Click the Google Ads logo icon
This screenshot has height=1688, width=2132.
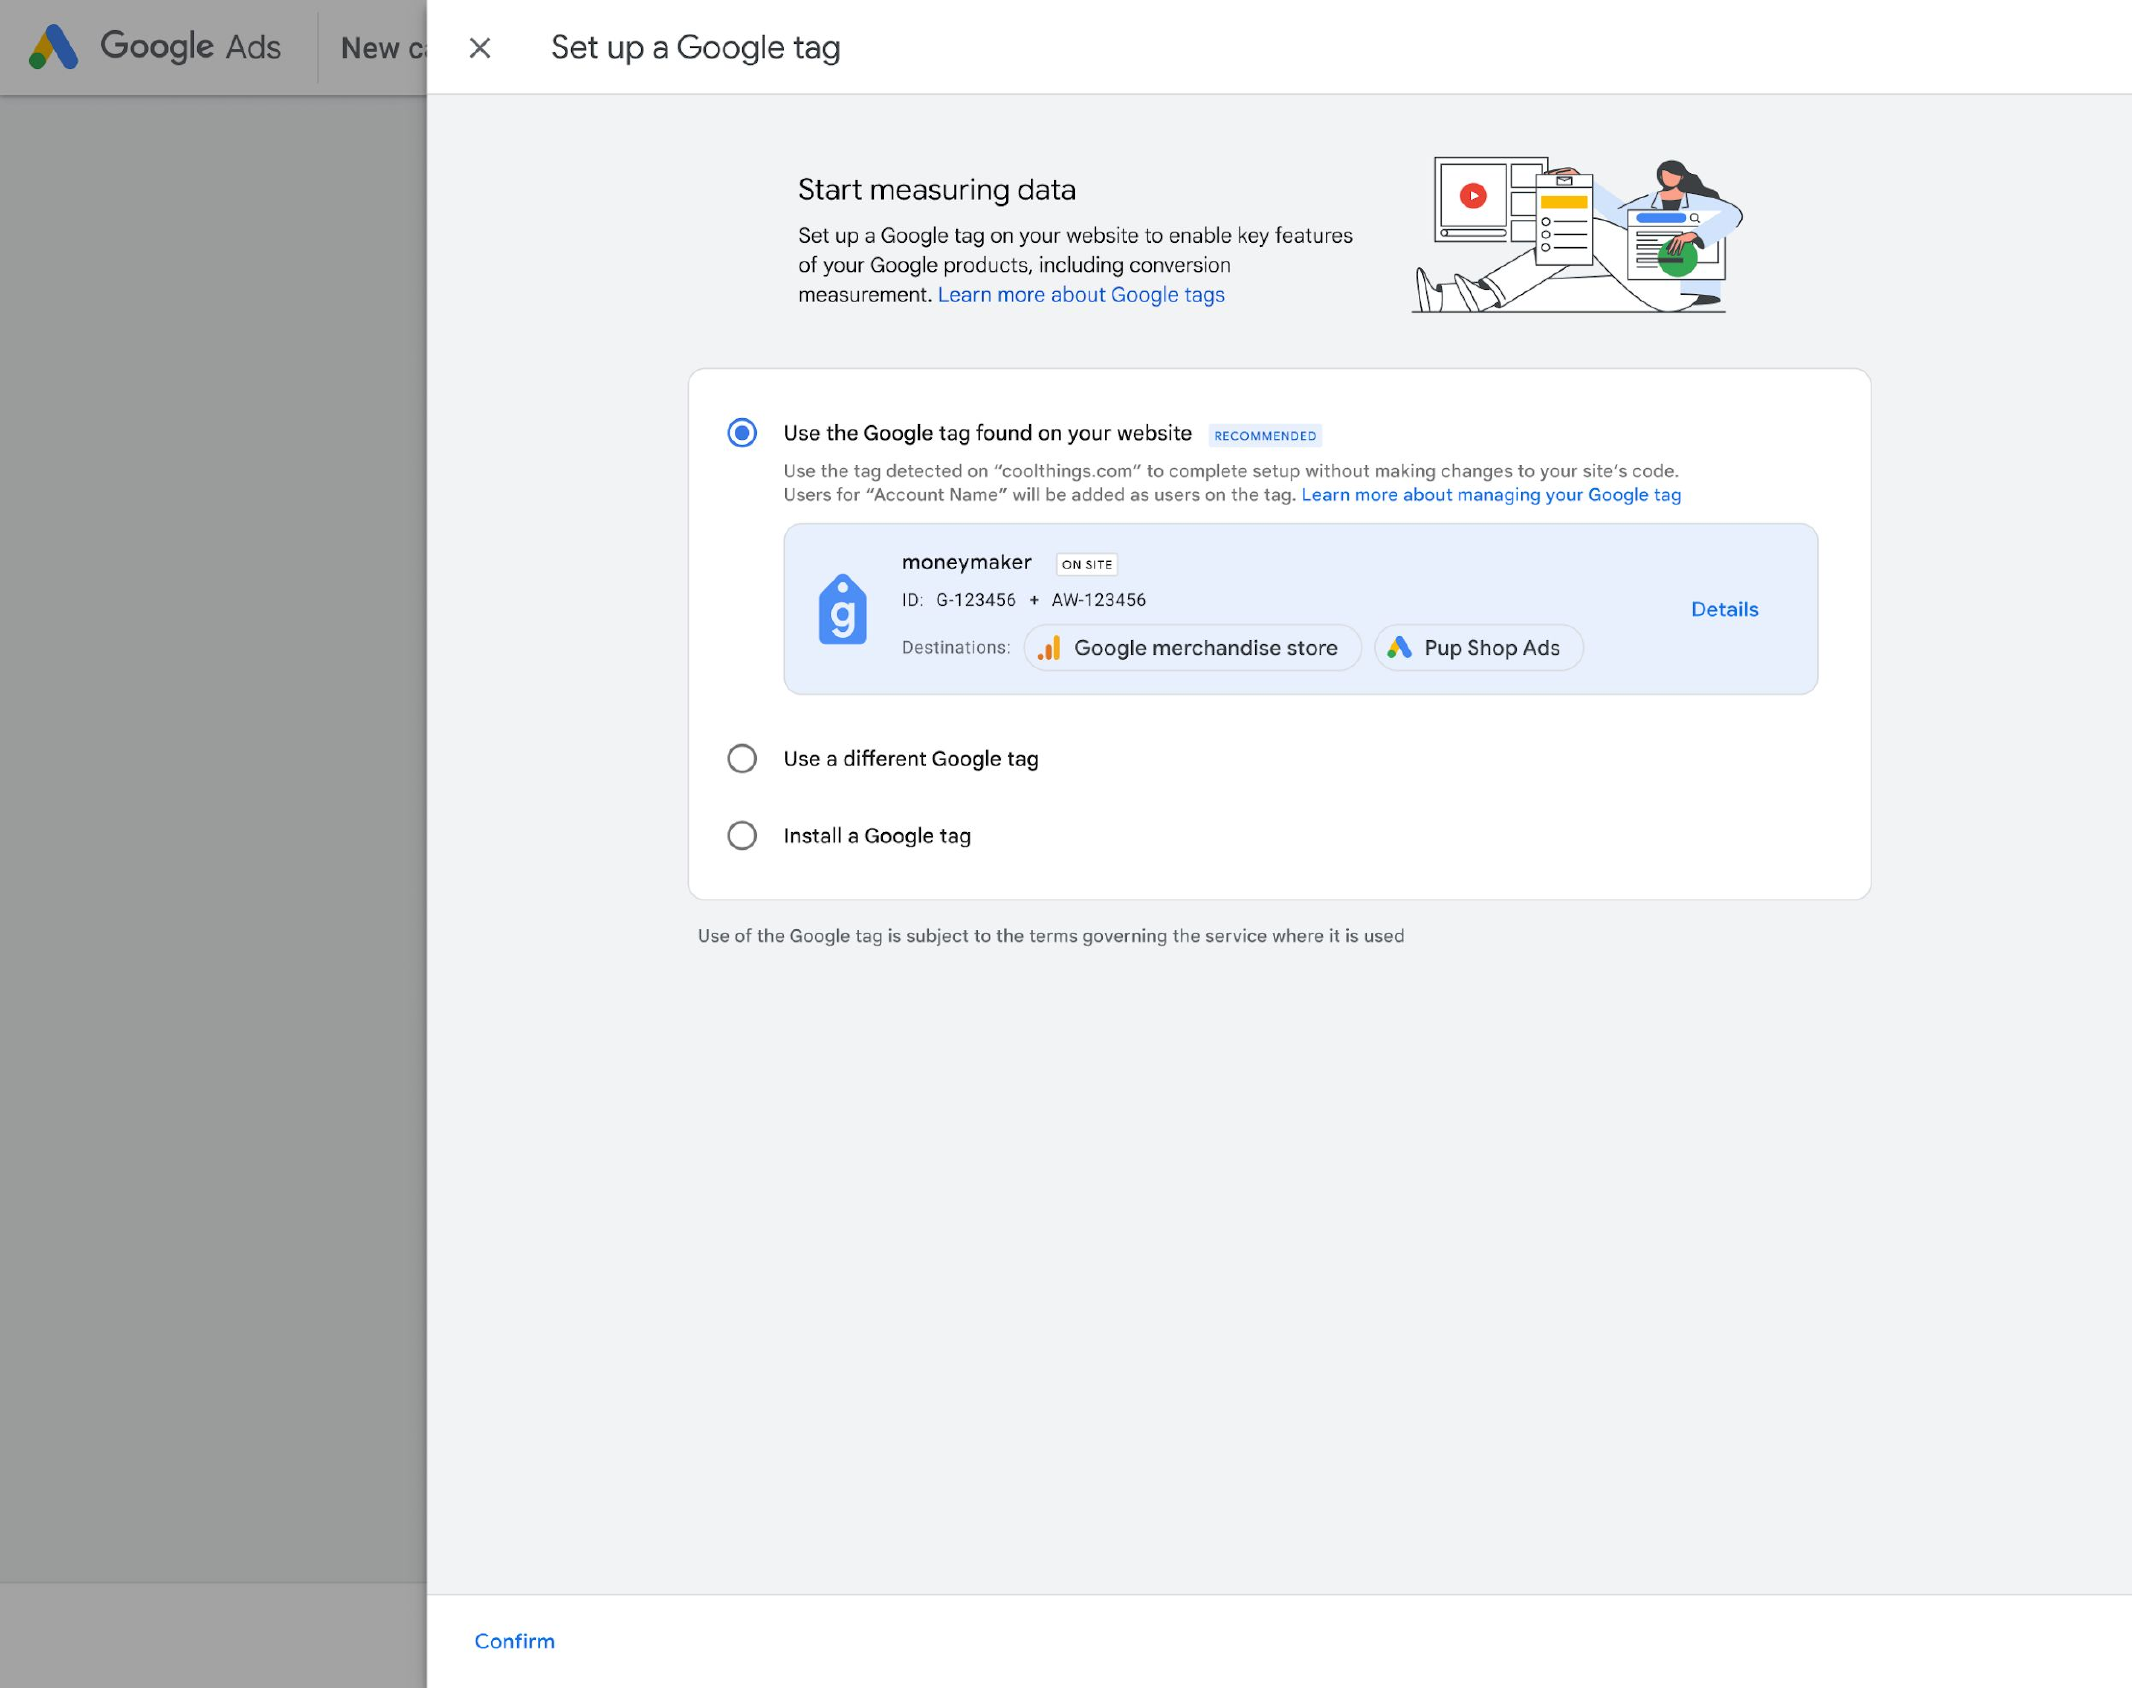[x=54, y=47]
